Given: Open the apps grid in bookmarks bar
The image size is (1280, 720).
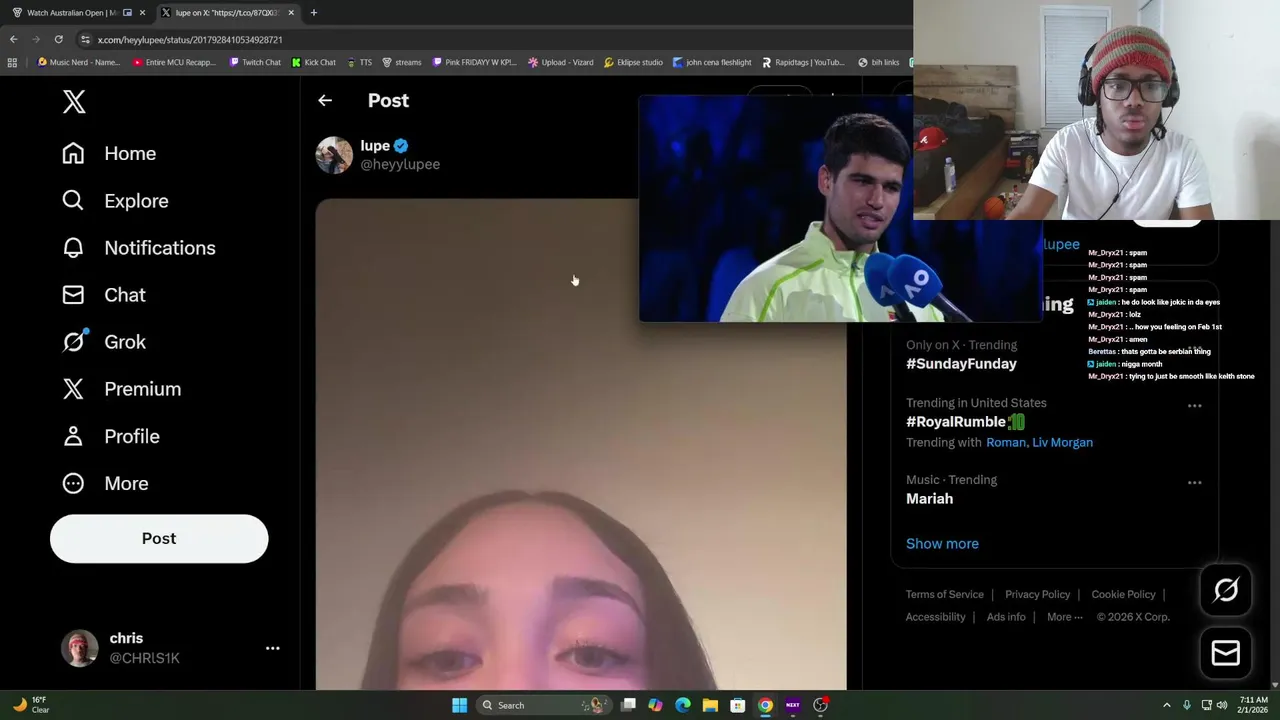Looking at the screenshot, I should (x=12, y=62).
